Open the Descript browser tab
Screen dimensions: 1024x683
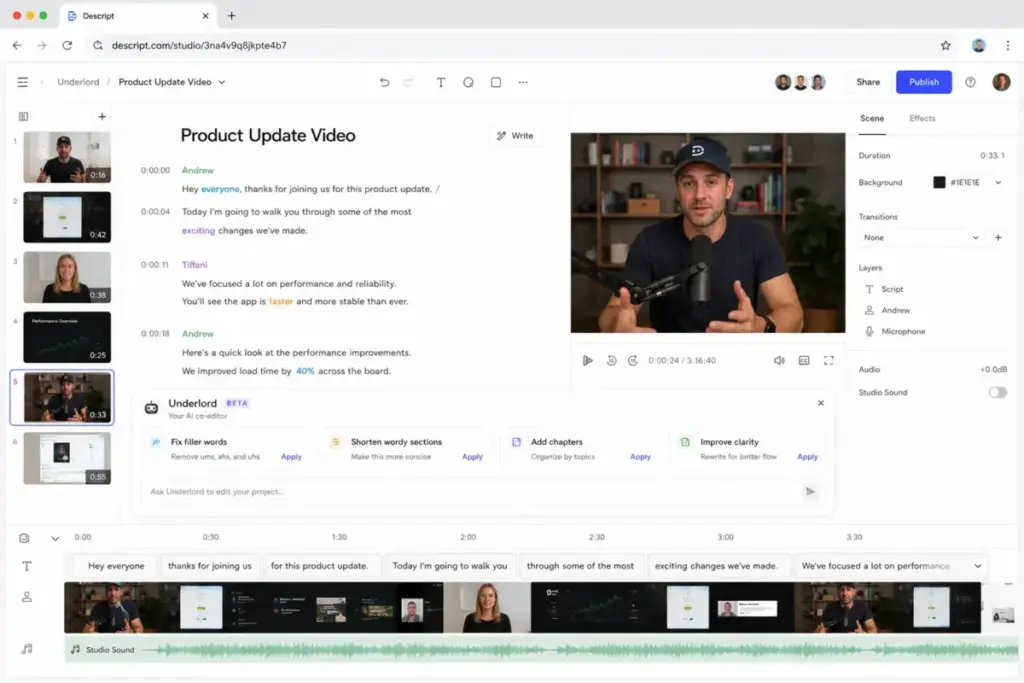[138, 16]
